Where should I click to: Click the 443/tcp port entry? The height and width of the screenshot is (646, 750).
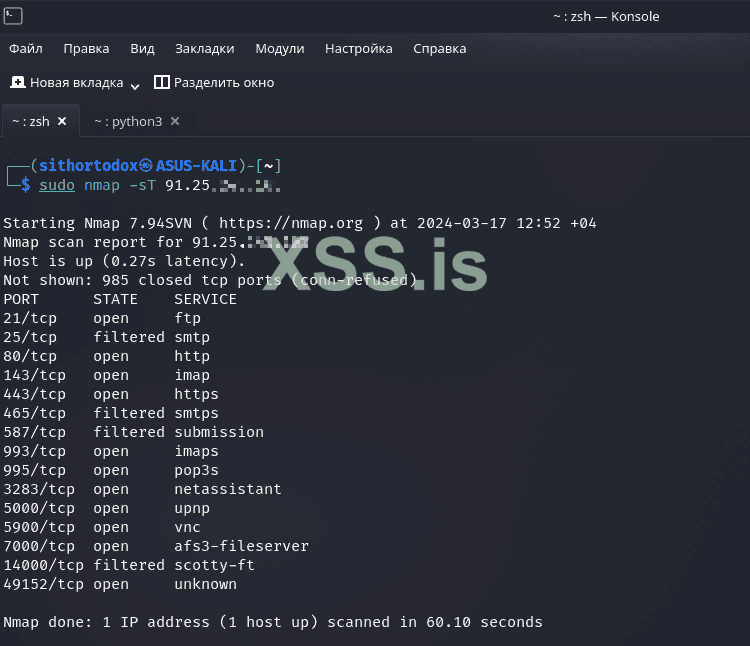(34, 394)
